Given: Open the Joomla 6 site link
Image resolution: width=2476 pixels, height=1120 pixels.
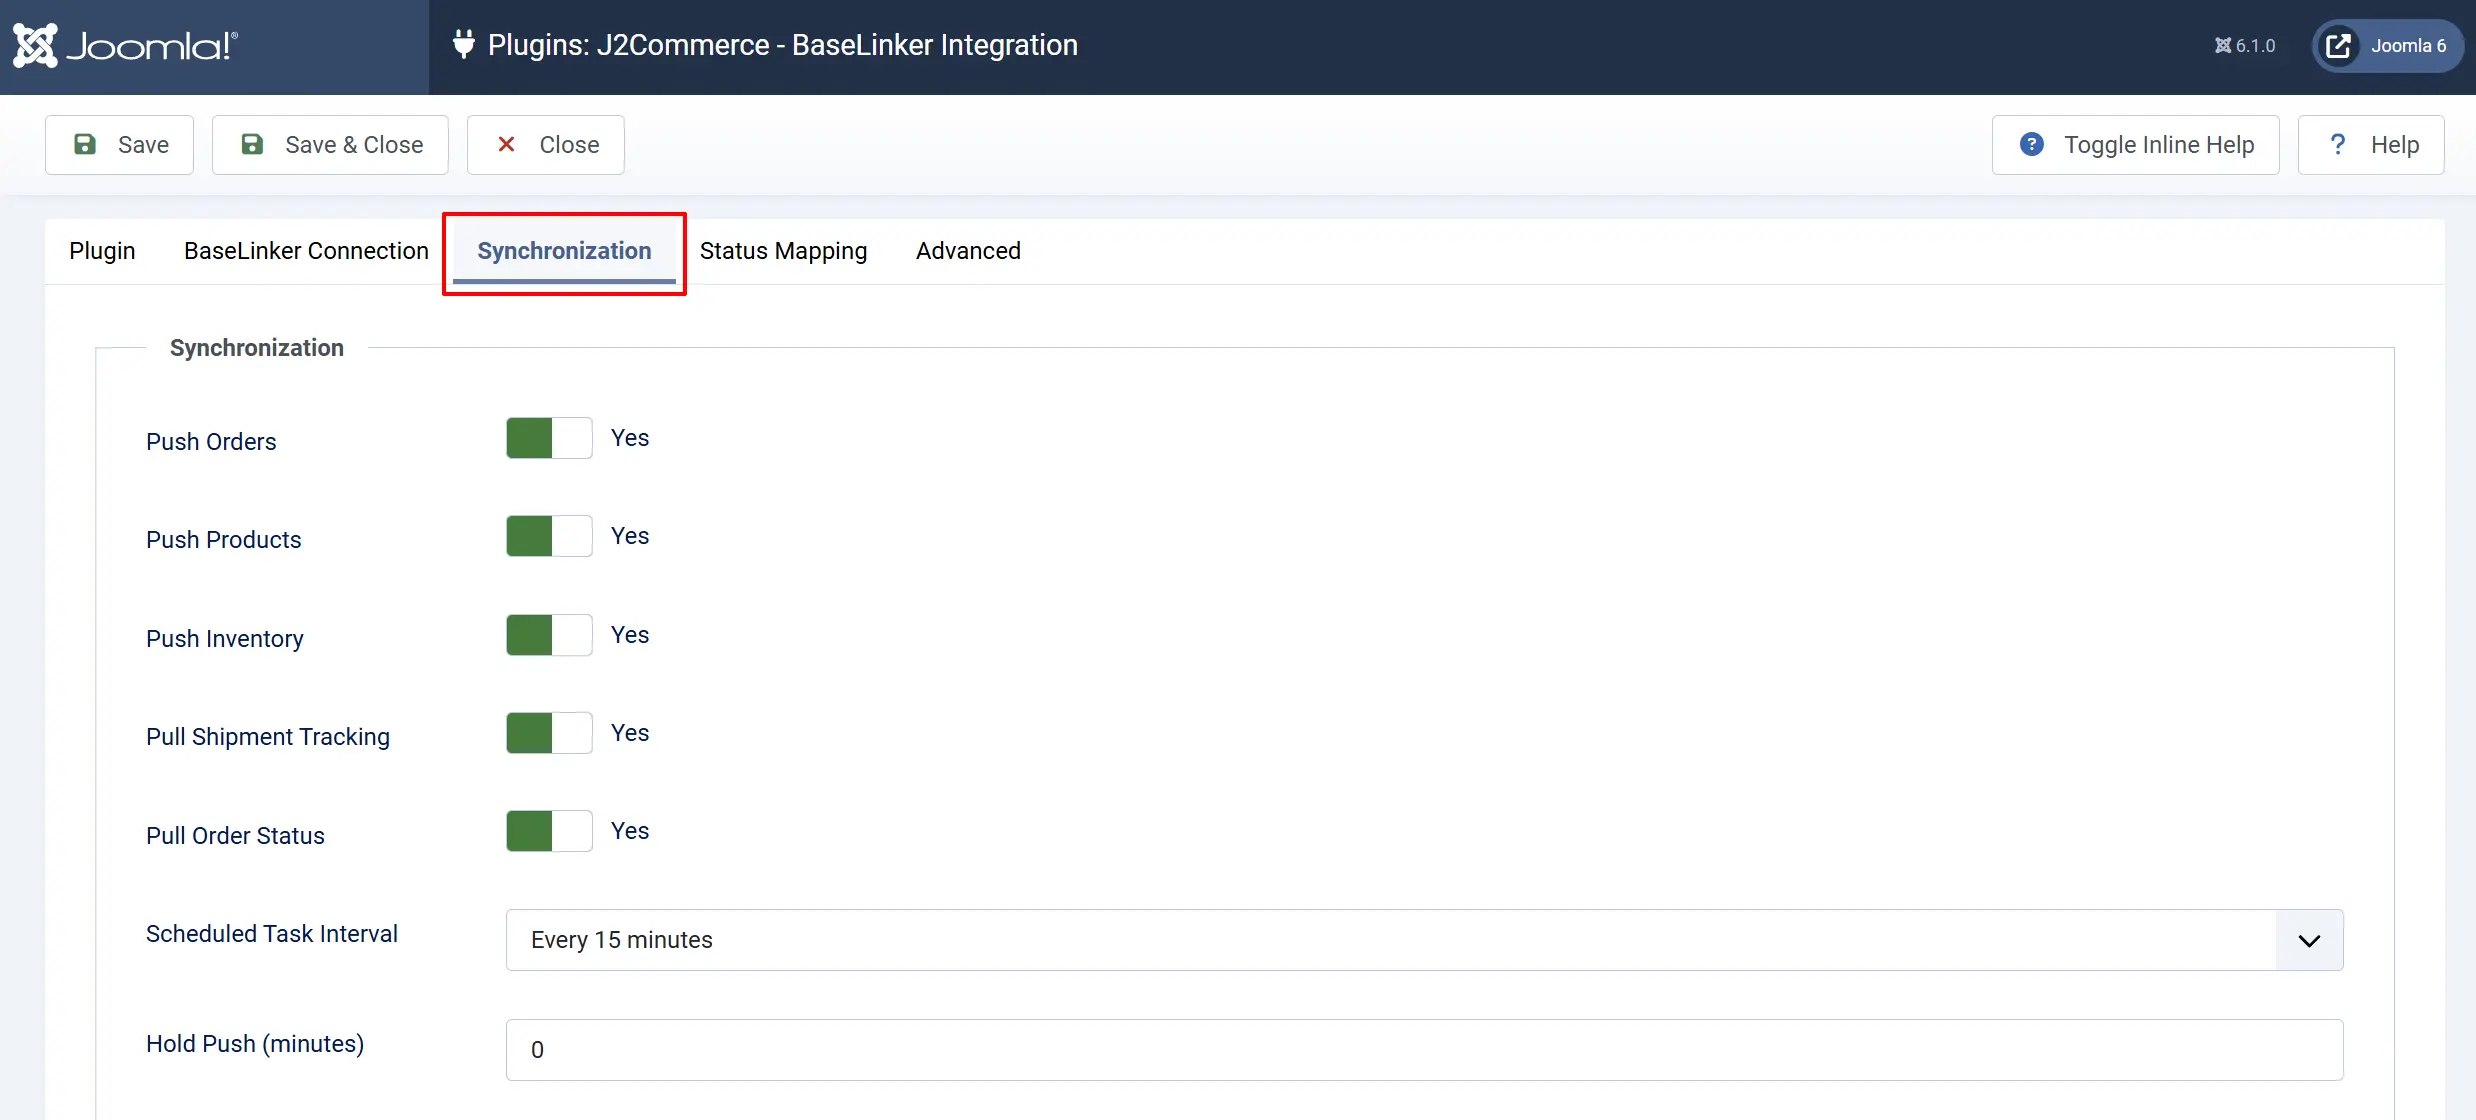Looking at the screenshot, I should 2388,46.
